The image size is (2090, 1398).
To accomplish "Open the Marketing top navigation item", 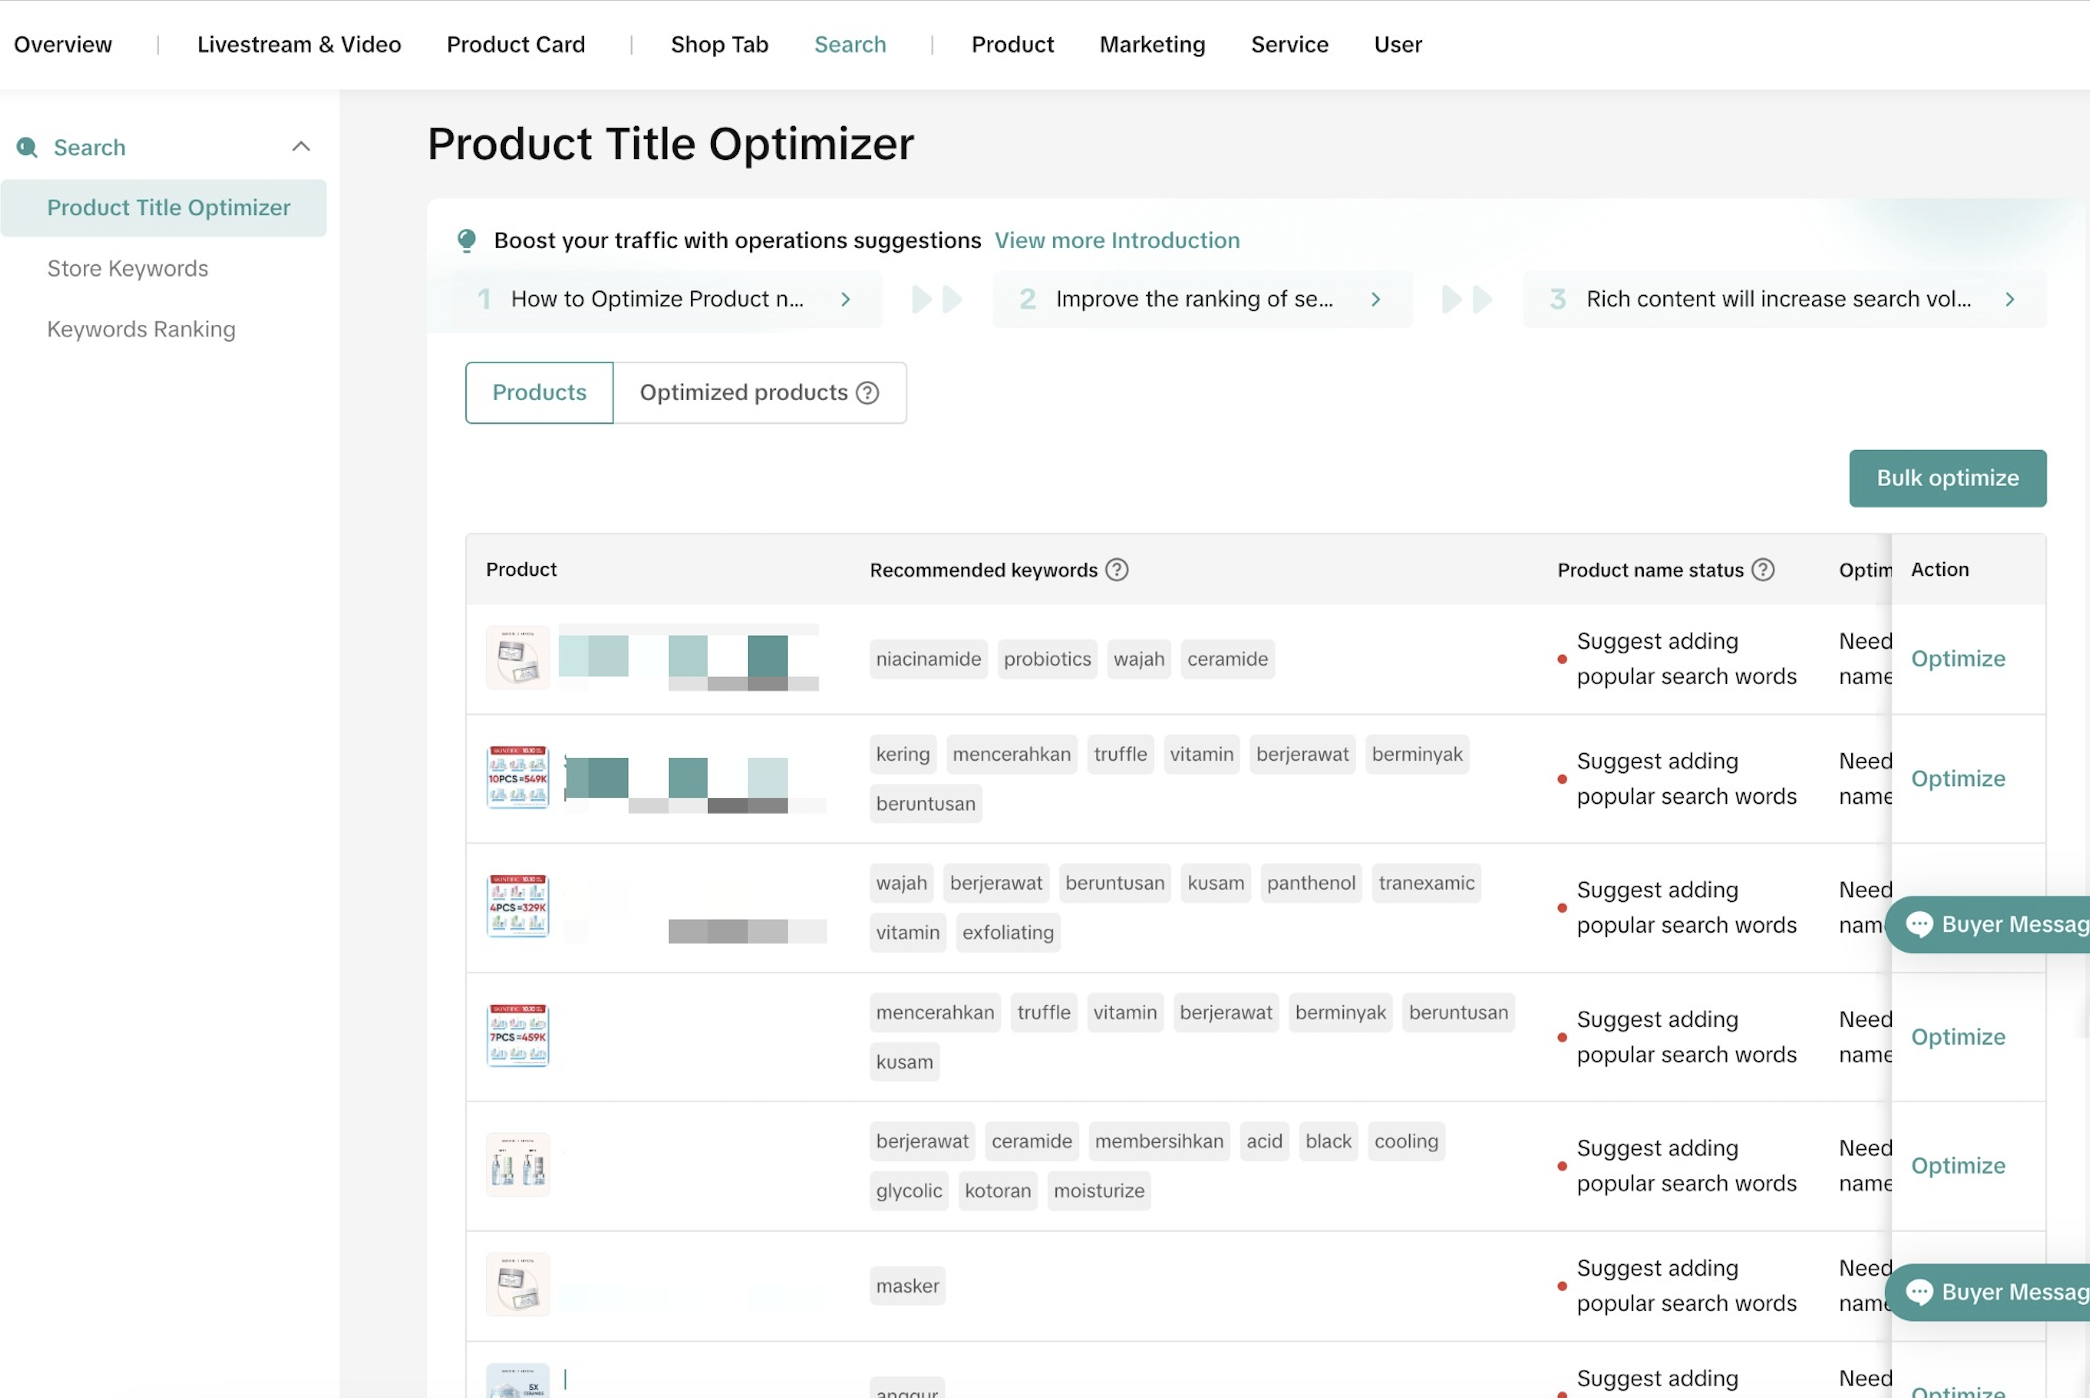I will click(x=1152, y=45).
